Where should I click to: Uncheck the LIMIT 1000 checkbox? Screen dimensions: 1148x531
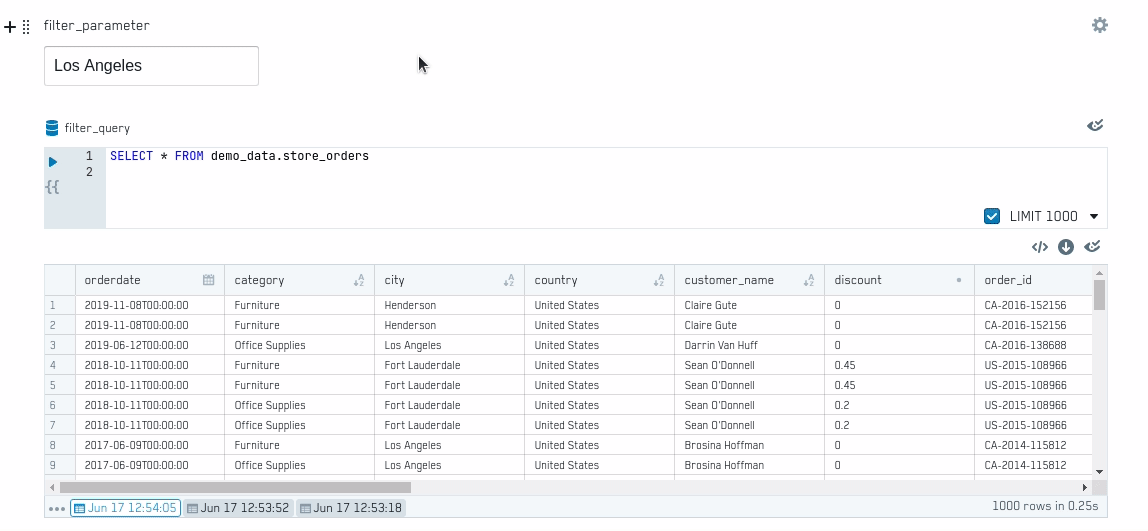[992, 216]
